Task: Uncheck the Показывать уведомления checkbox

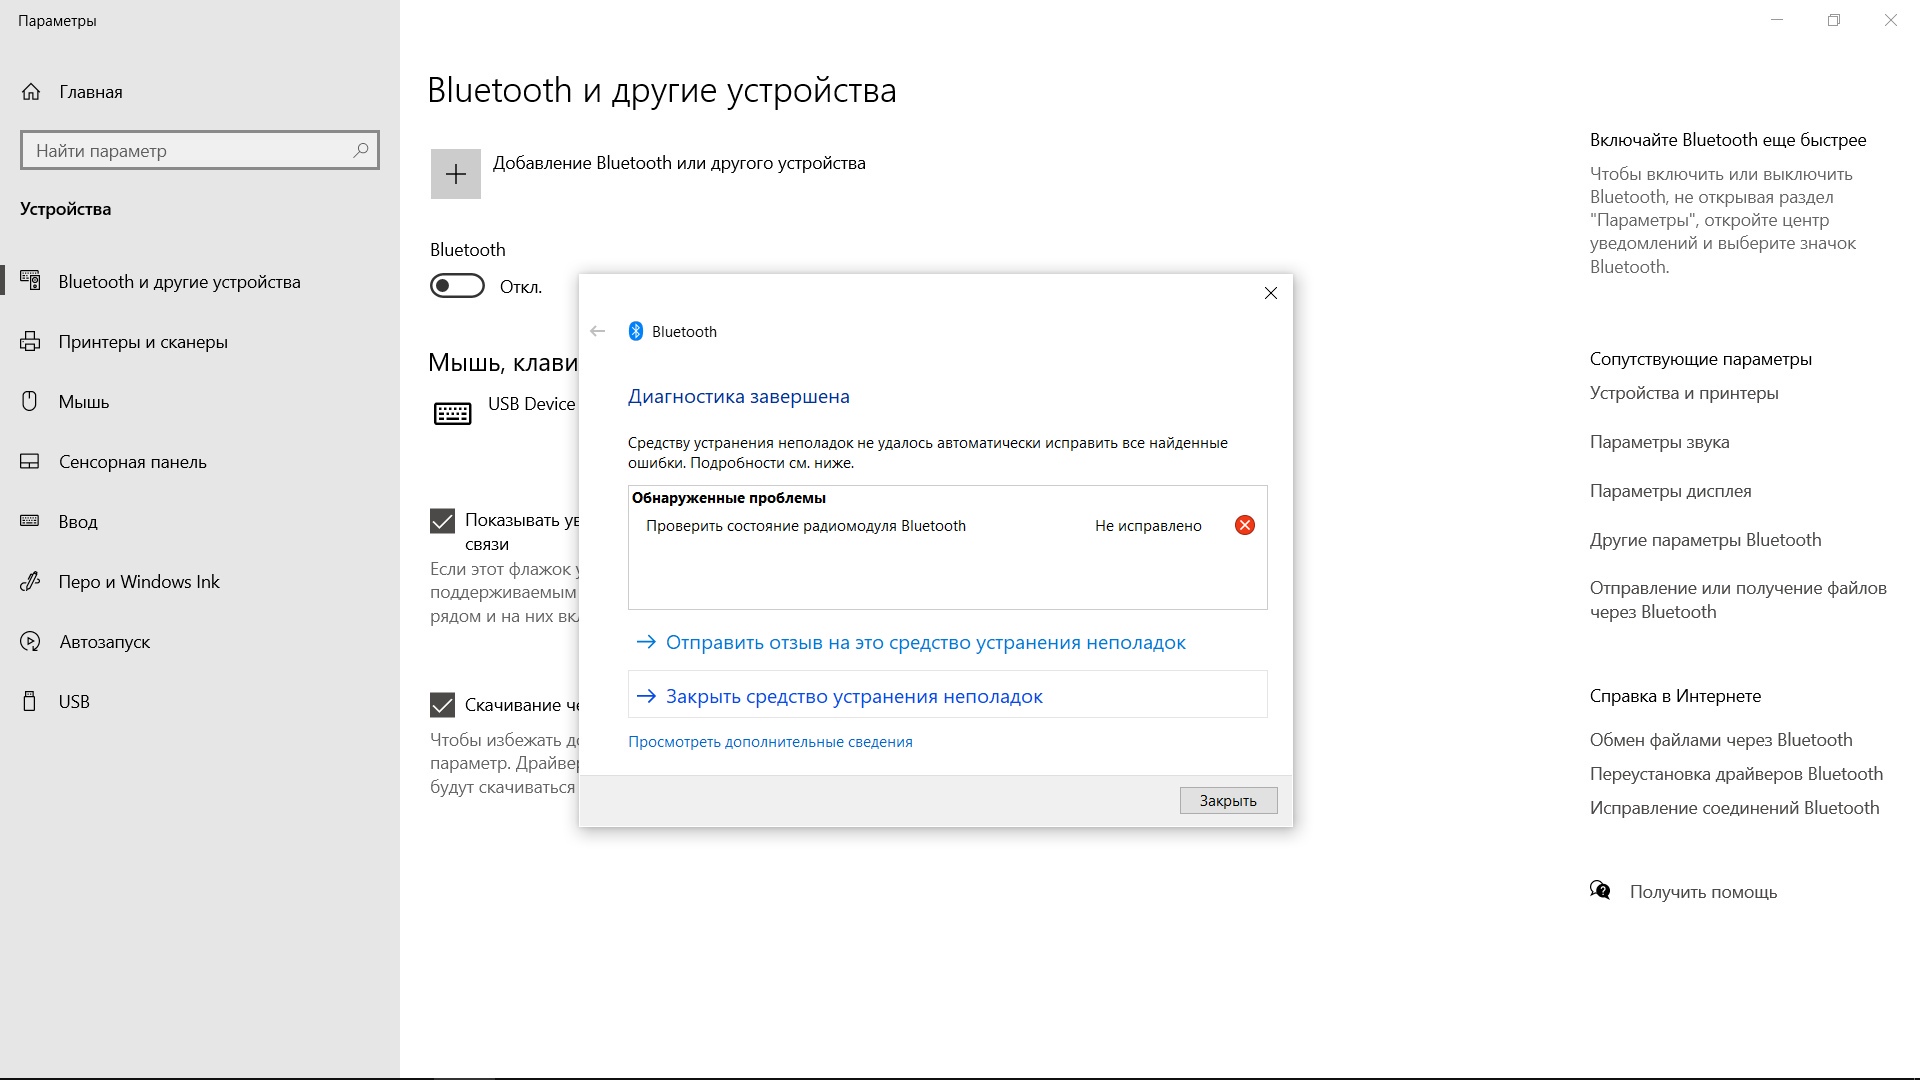Action: (442, 521)
